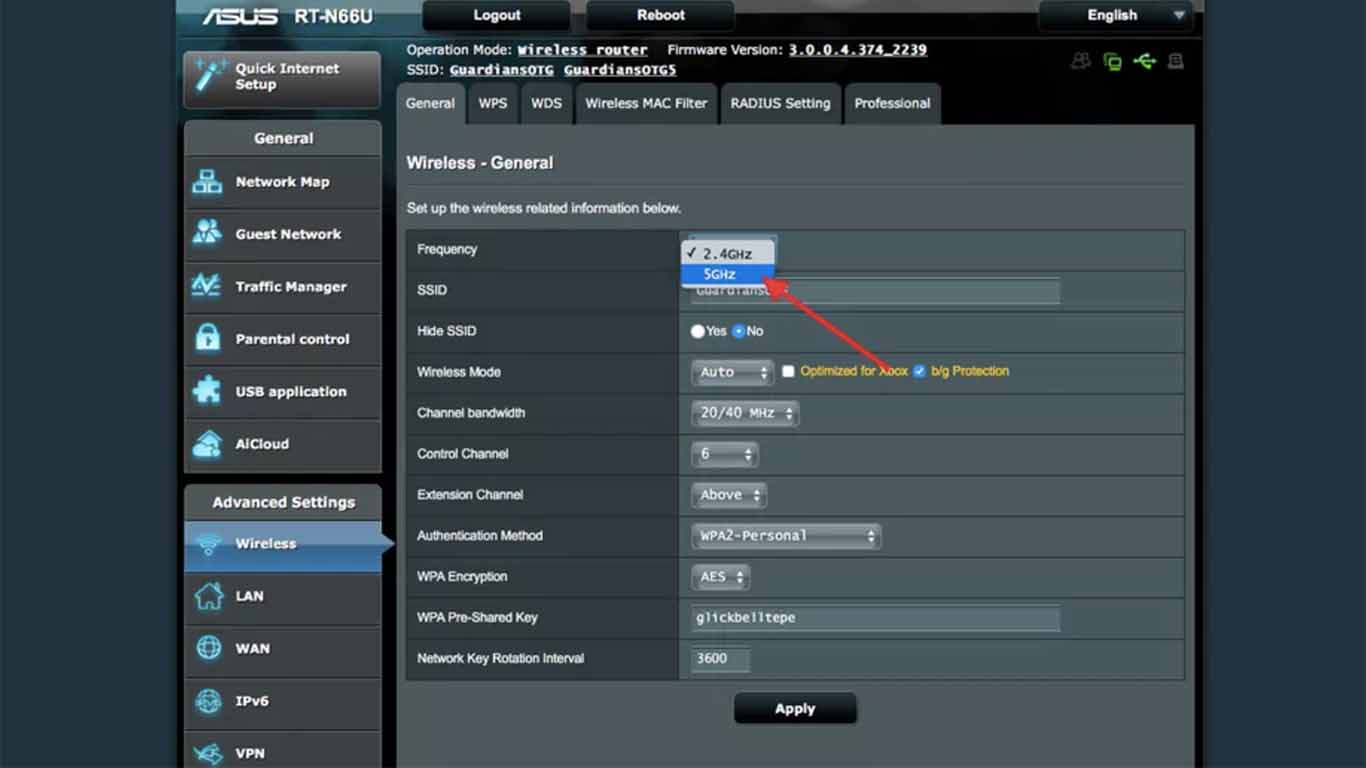1366x768 pixels.
Task: Open the Authentication Method dropdown
Action: tap(785, 536)
